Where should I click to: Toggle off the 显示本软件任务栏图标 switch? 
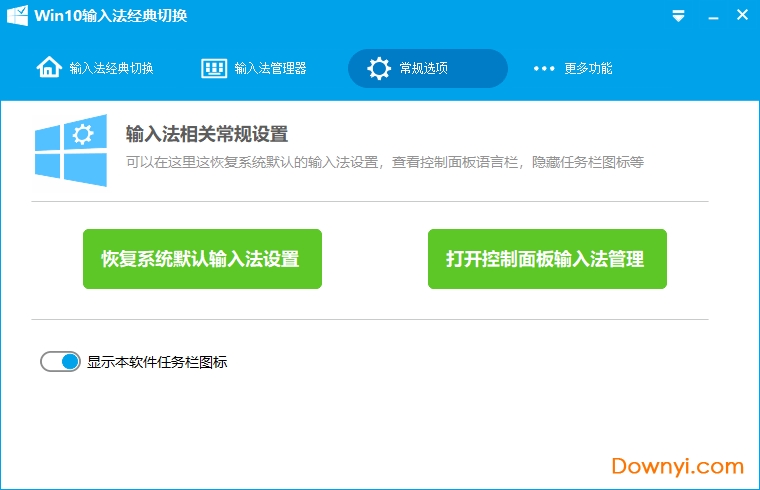[x=60, y=362]
